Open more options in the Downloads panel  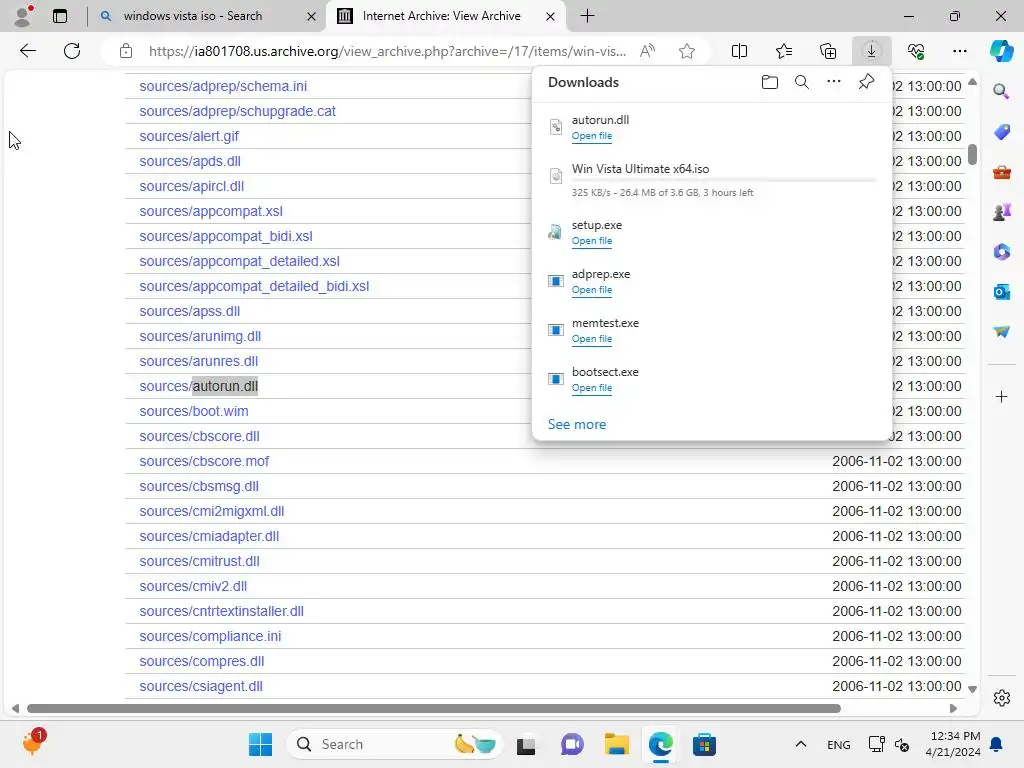(834, 82)
